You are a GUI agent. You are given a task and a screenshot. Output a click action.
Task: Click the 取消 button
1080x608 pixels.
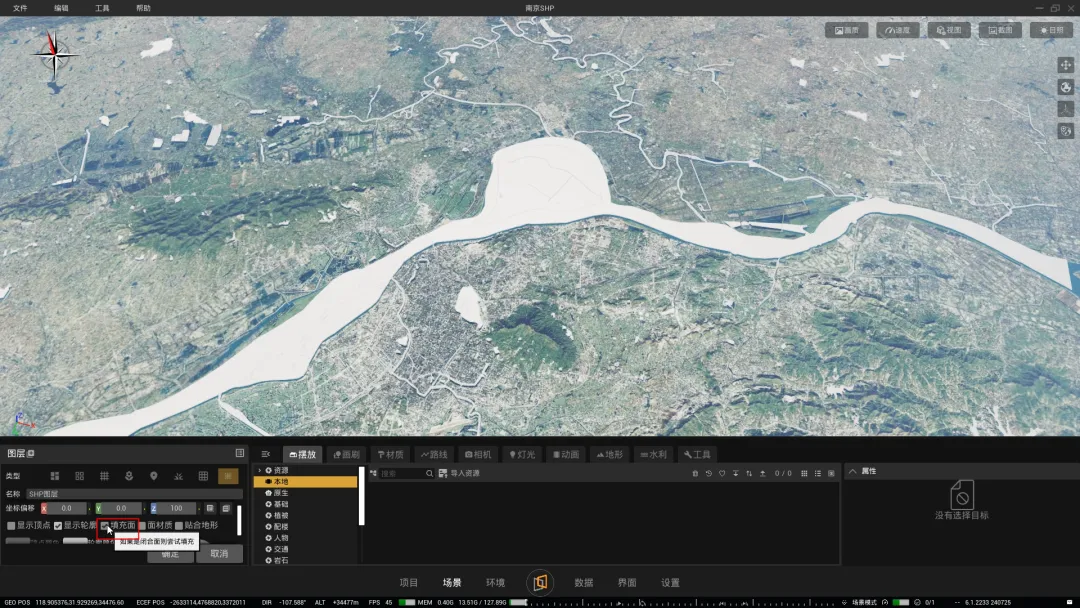coord(219,553)
